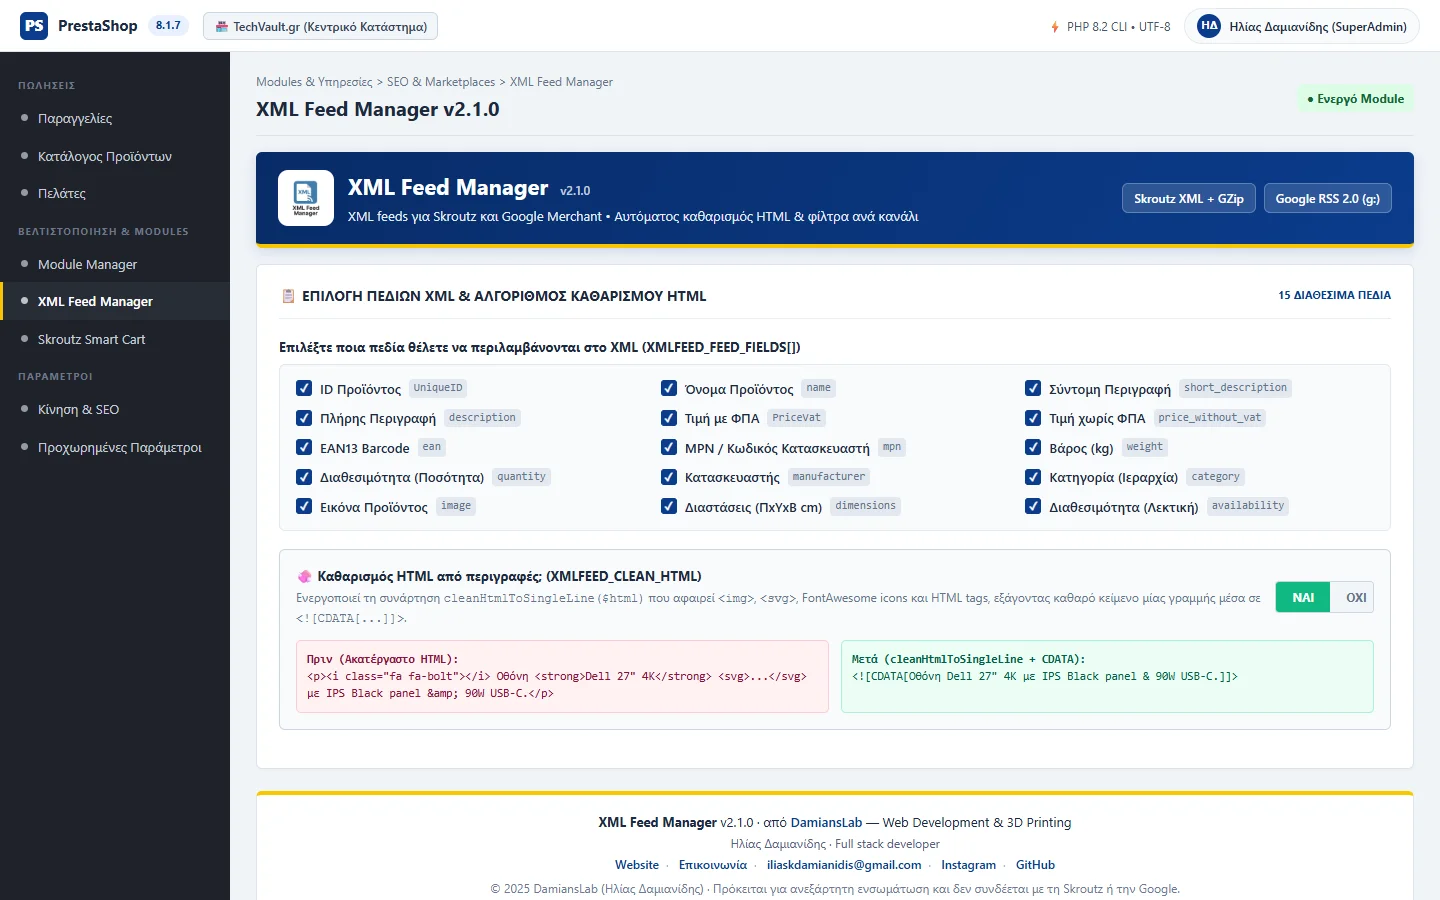1440x900 pixels.
Task: Click the clipboard icon beside ΕΠΙΛΟΓΗ ΠΕΔΙΩΝ XML
Action: tap(288, 296)
